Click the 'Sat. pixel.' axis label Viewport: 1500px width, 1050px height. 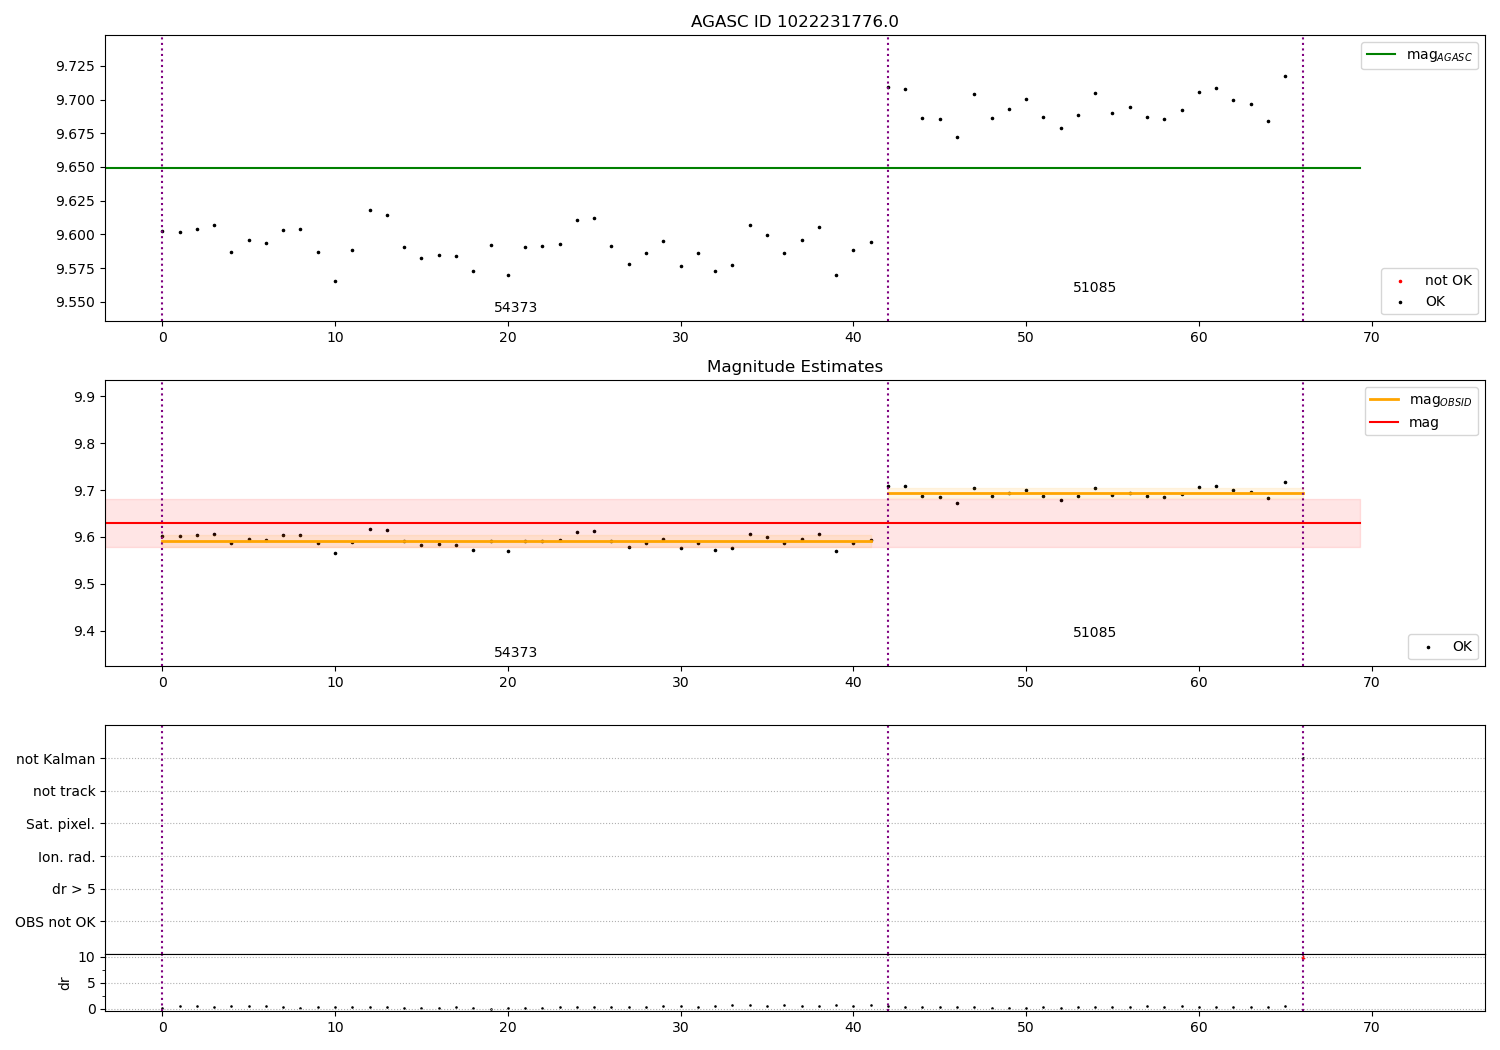pyautogui.click(x=61, y=825)
